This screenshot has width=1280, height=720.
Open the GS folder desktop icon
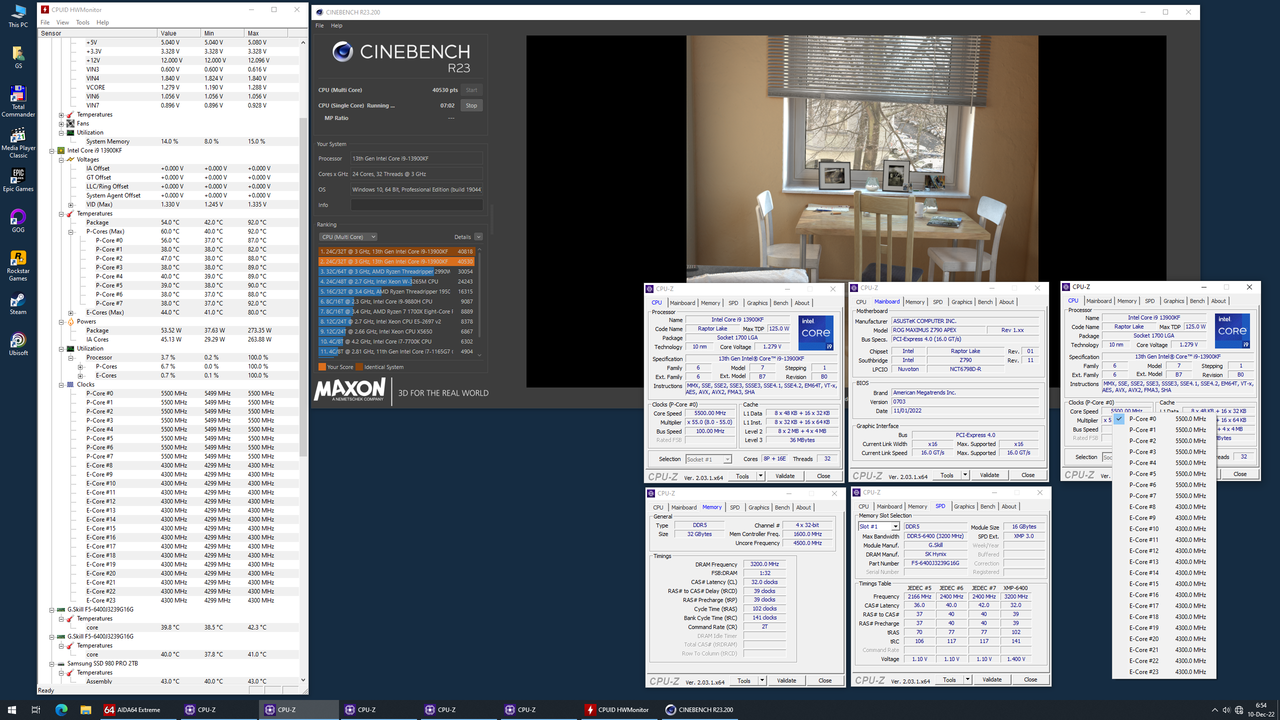(18, 57)
